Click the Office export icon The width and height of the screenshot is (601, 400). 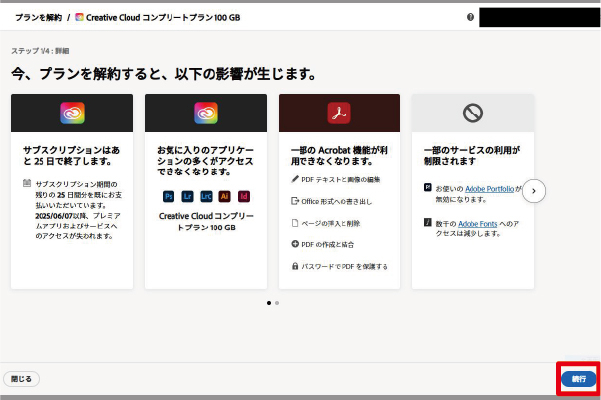pyautogui.click(x=295, y=201)
